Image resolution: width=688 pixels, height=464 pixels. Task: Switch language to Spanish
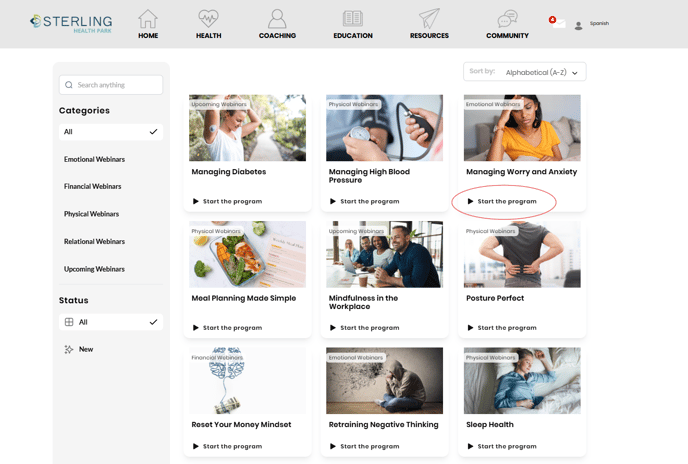click(x=599, y=23)
